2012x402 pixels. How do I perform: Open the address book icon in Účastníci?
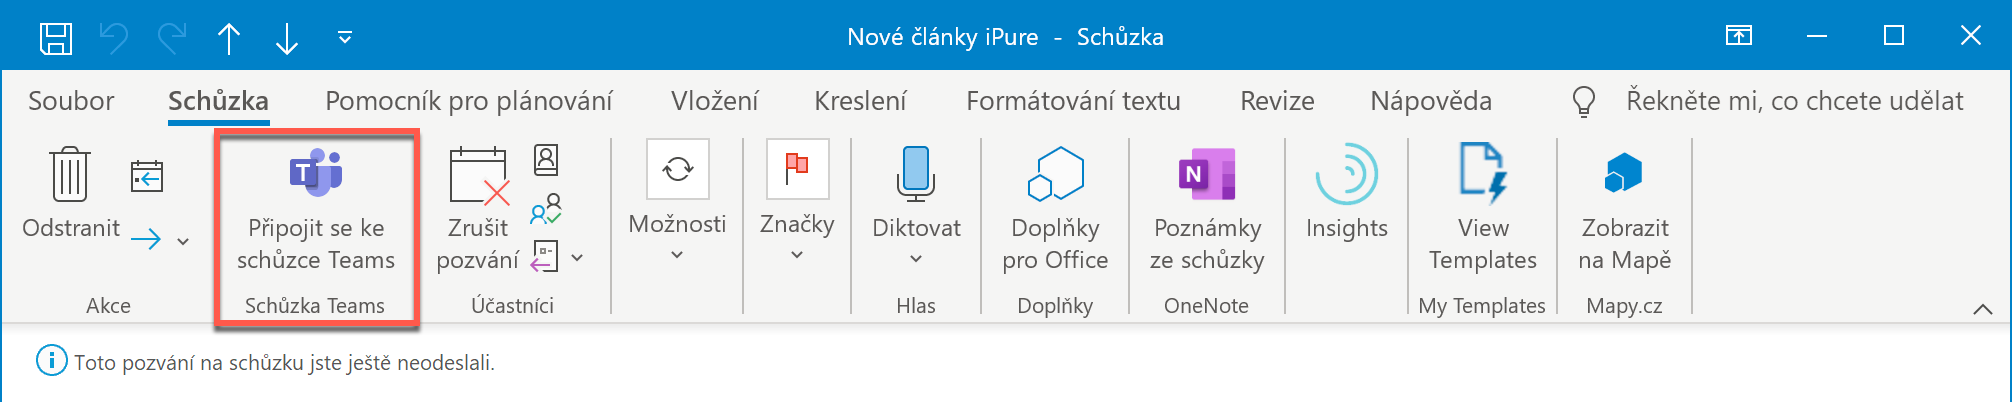pyautogui.click(x=546, y=159)
